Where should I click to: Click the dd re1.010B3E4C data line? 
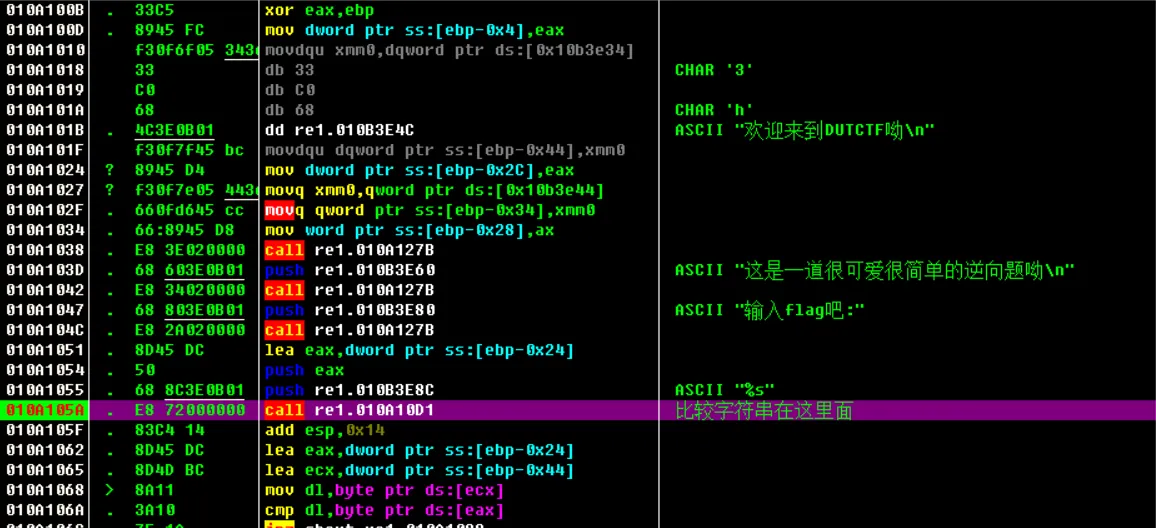click(339, 130)
